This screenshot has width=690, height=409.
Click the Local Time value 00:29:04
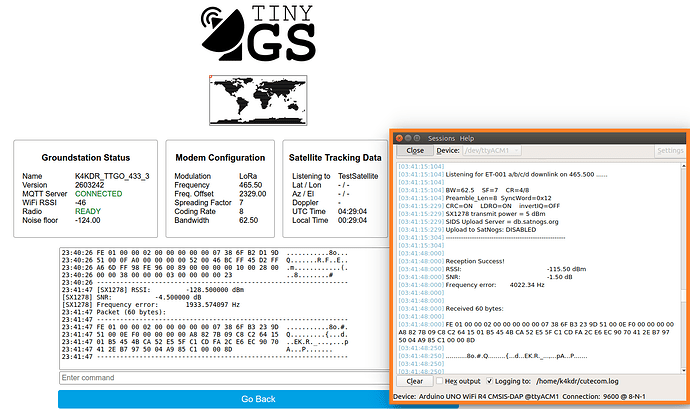click(x=352, y=220)
